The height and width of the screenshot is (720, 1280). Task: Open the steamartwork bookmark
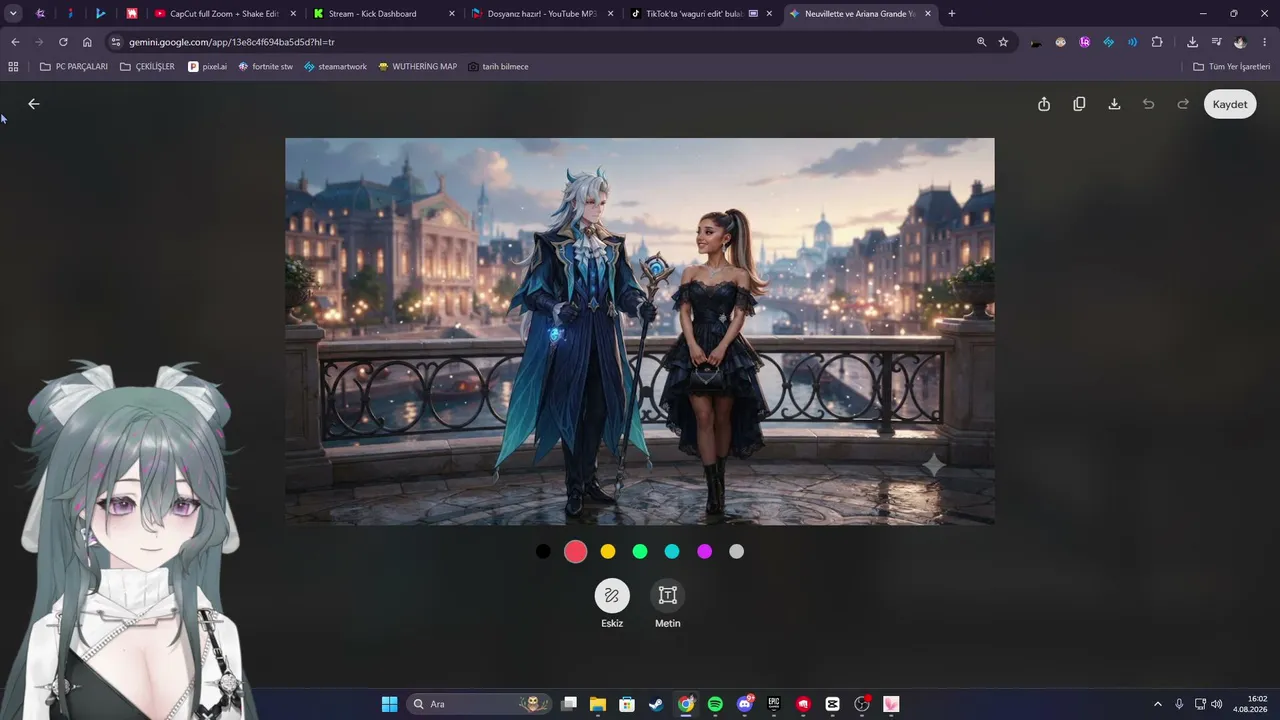[x=335, y=67]
